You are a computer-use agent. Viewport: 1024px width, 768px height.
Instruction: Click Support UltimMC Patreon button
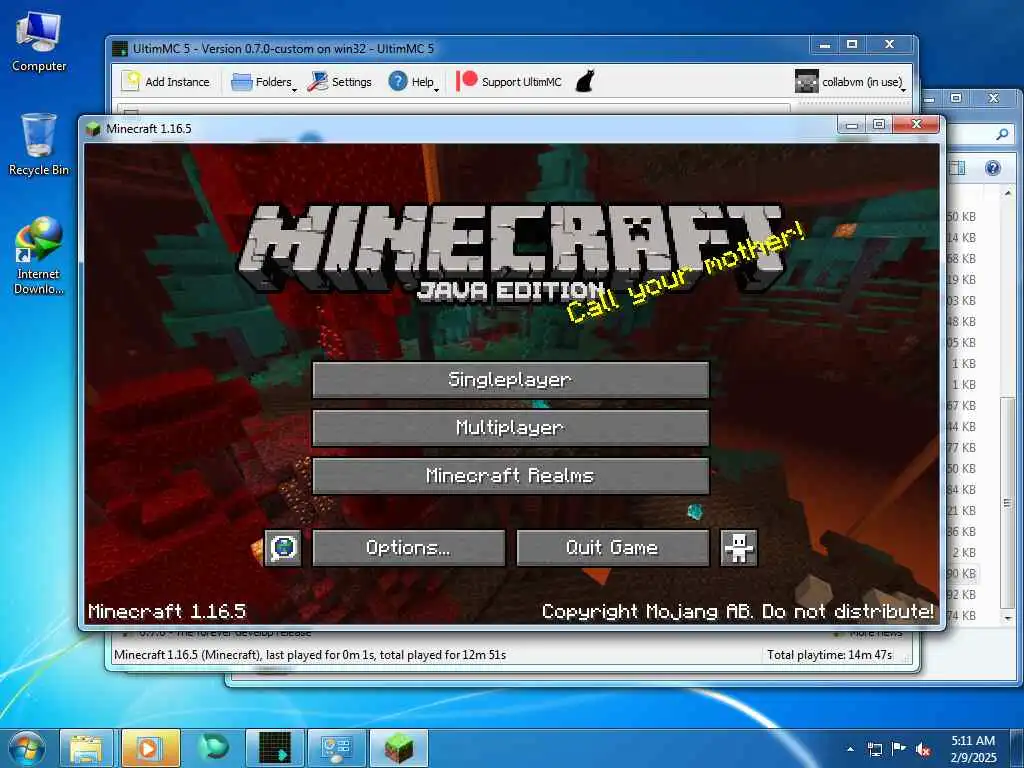point(509,82)
